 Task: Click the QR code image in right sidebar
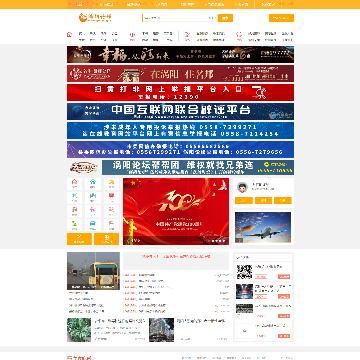[244, 272]
